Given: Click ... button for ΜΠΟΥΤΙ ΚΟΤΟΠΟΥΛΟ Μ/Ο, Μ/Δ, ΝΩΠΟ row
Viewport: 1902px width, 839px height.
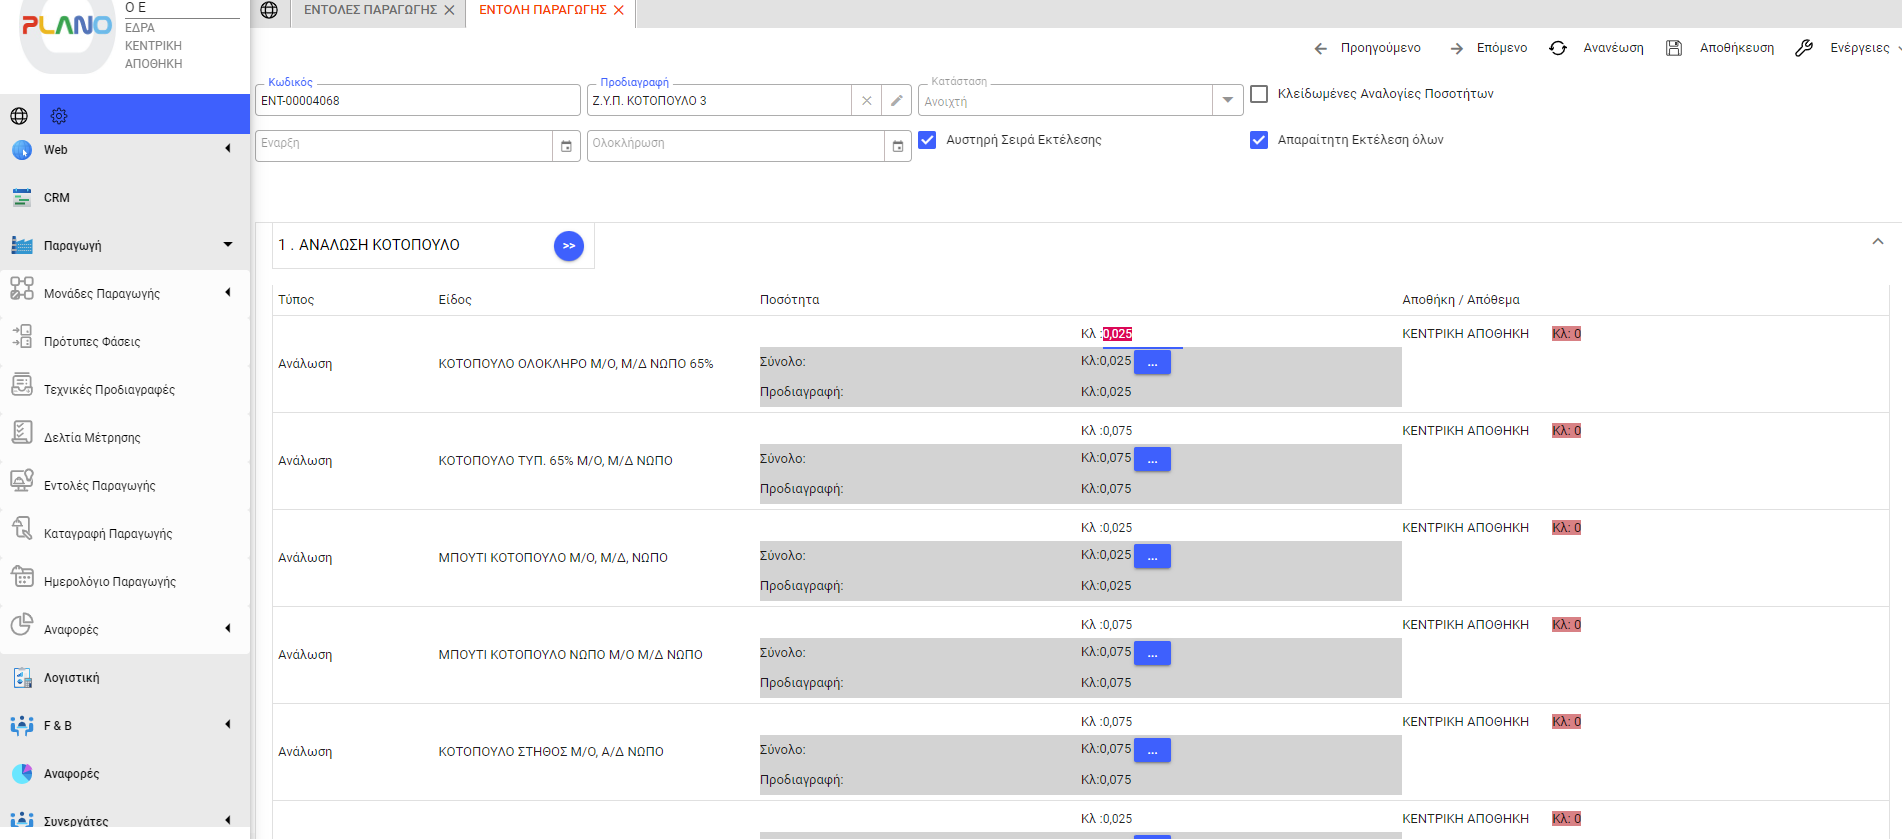Looking at the screenshot, I should tap(1152, 557).
